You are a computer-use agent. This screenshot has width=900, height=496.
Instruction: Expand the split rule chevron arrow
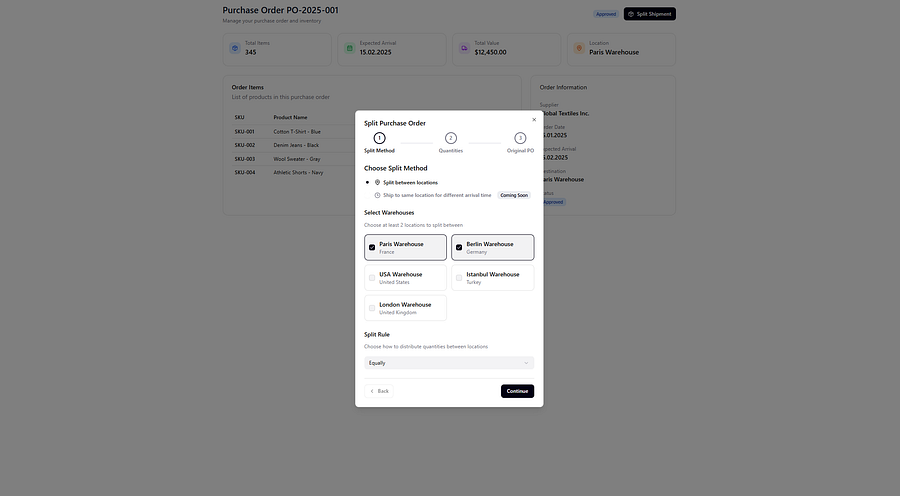(x=526, y=363)
